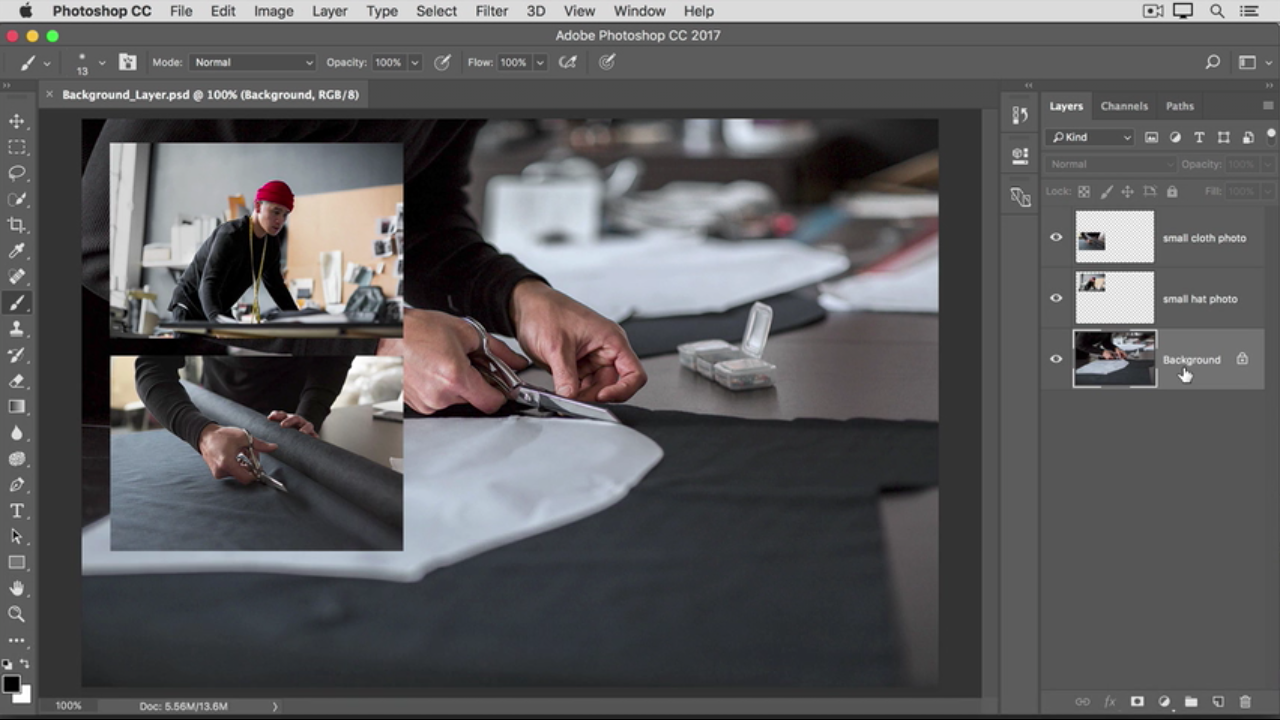Delete layer using trash icon
Screen dimensions: 1280x720
tap(1245, 702)
